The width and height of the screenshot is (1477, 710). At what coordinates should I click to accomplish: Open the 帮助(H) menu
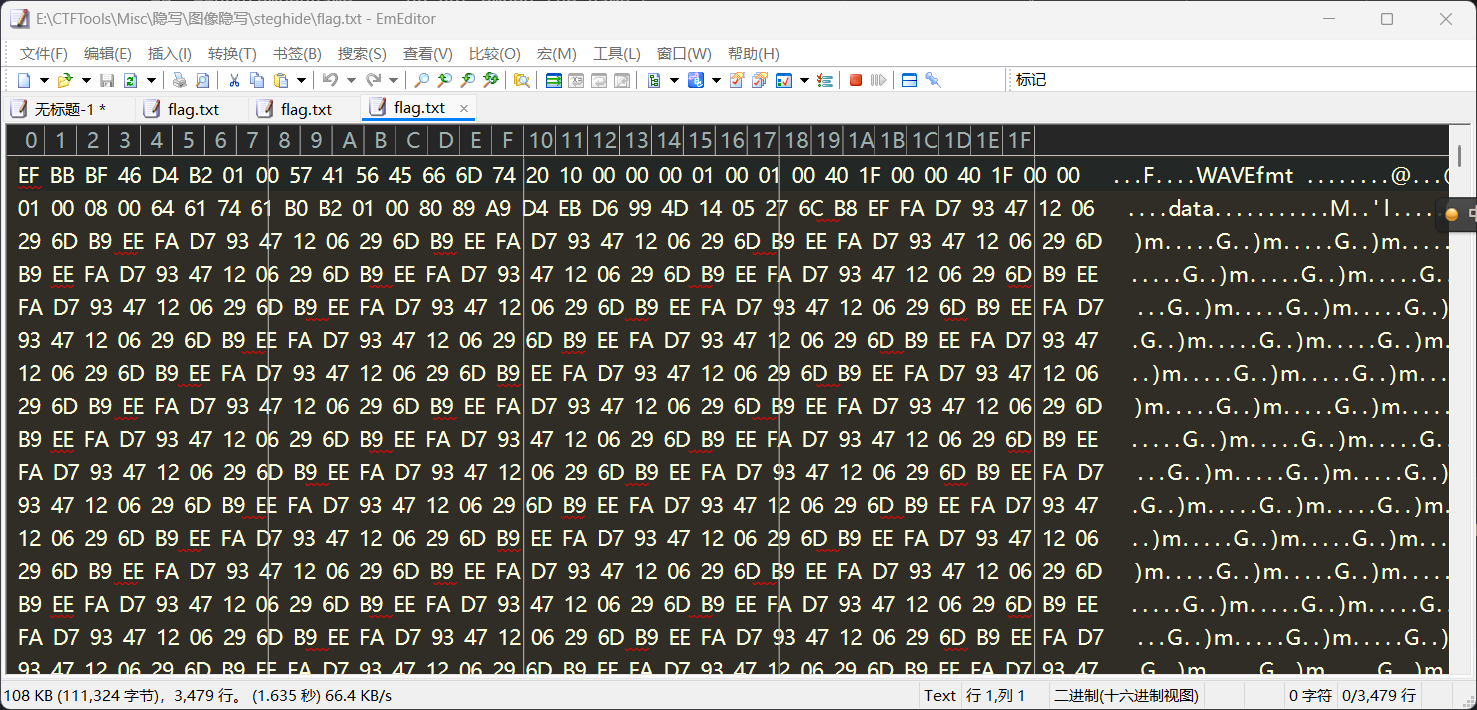(754, 53)
